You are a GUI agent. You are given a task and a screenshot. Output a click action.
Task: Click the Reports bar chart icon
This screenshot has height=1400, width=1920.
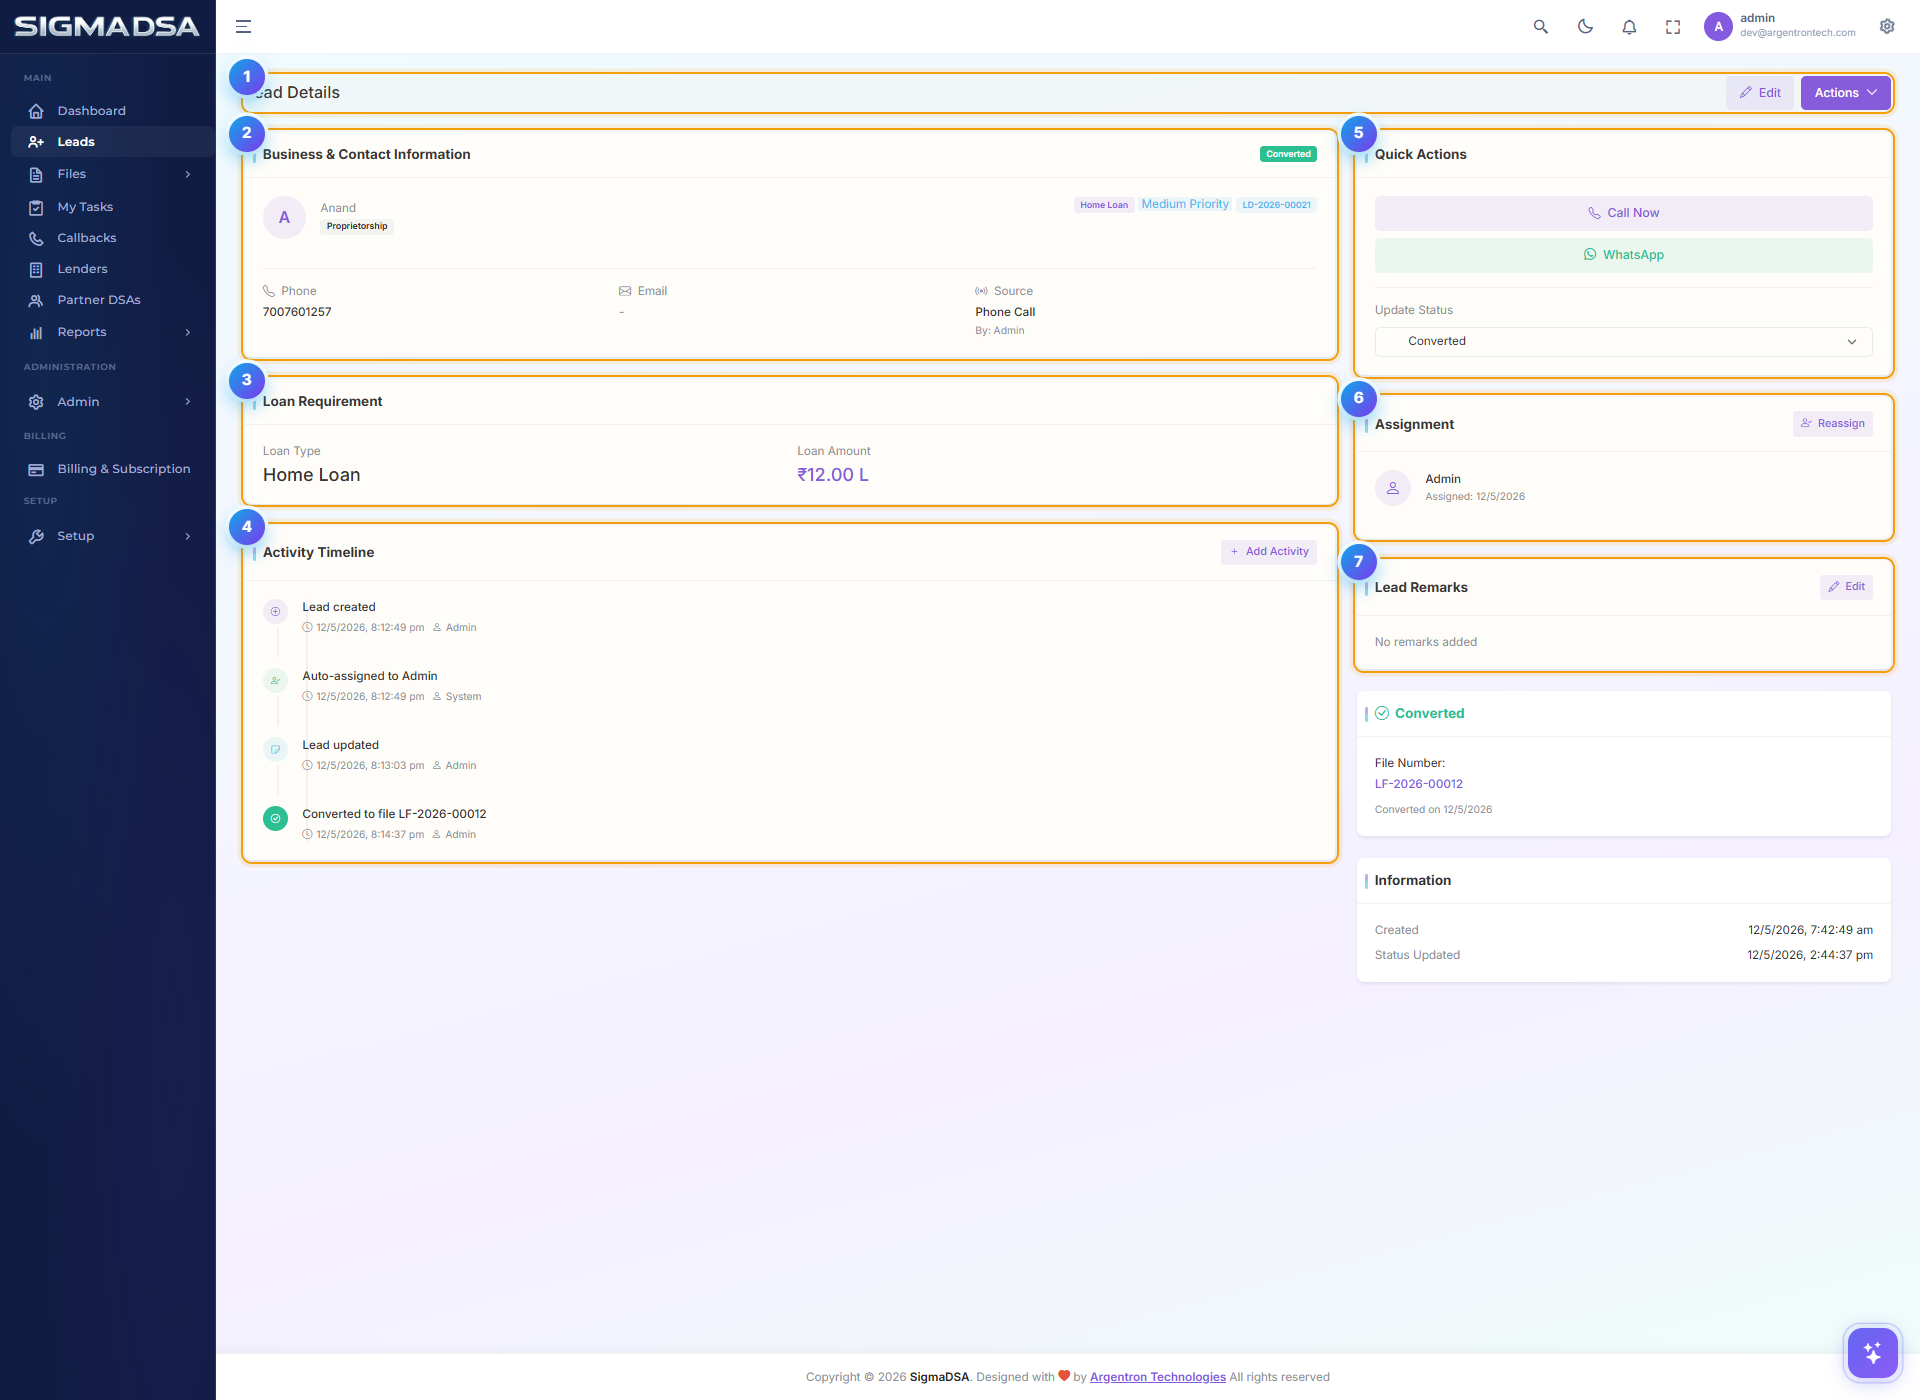coord(36,332)
